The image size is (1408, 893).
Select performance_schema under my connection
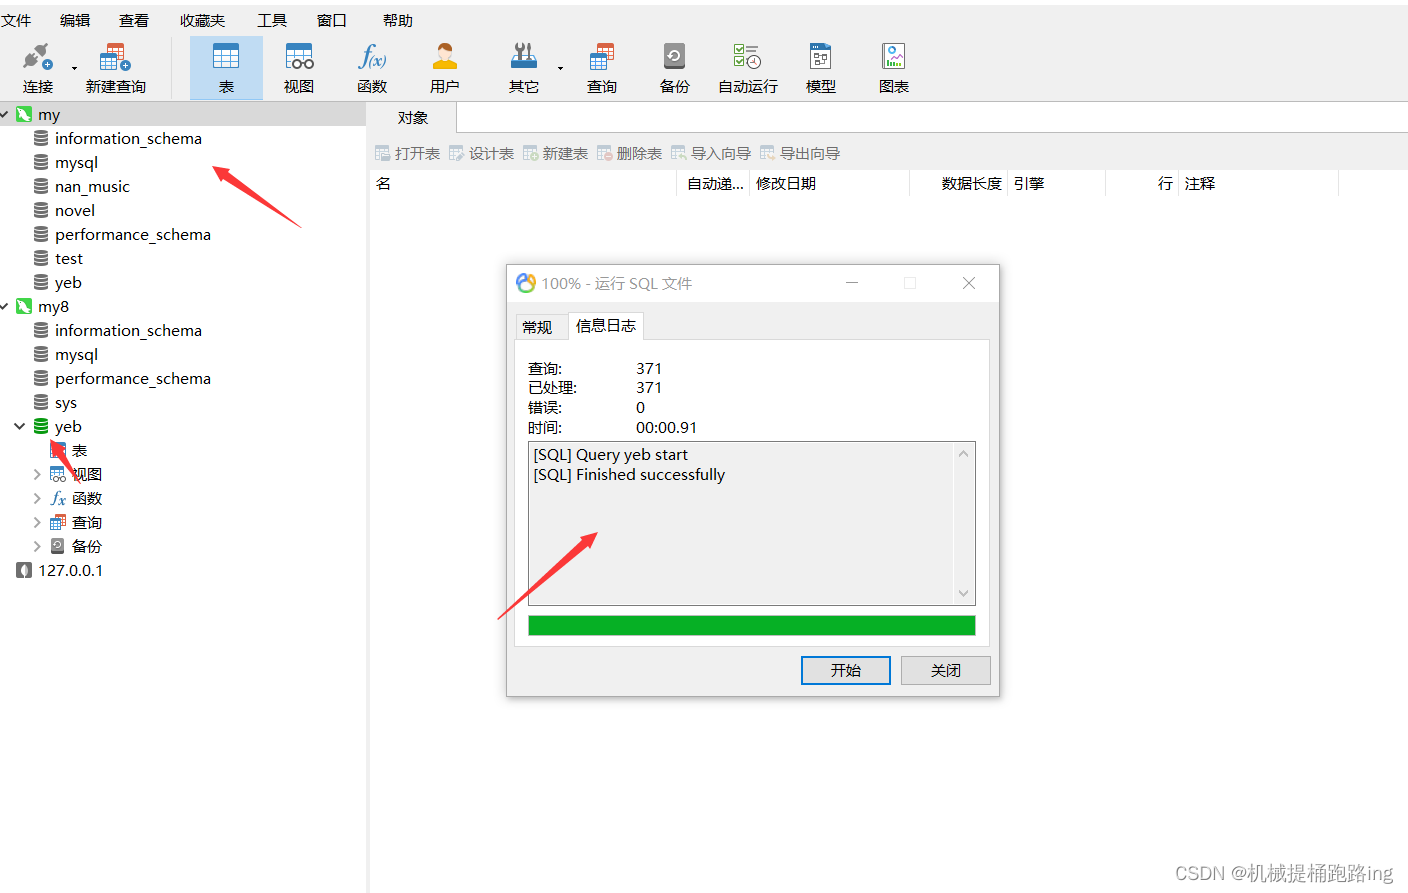[x=132, y=234]
